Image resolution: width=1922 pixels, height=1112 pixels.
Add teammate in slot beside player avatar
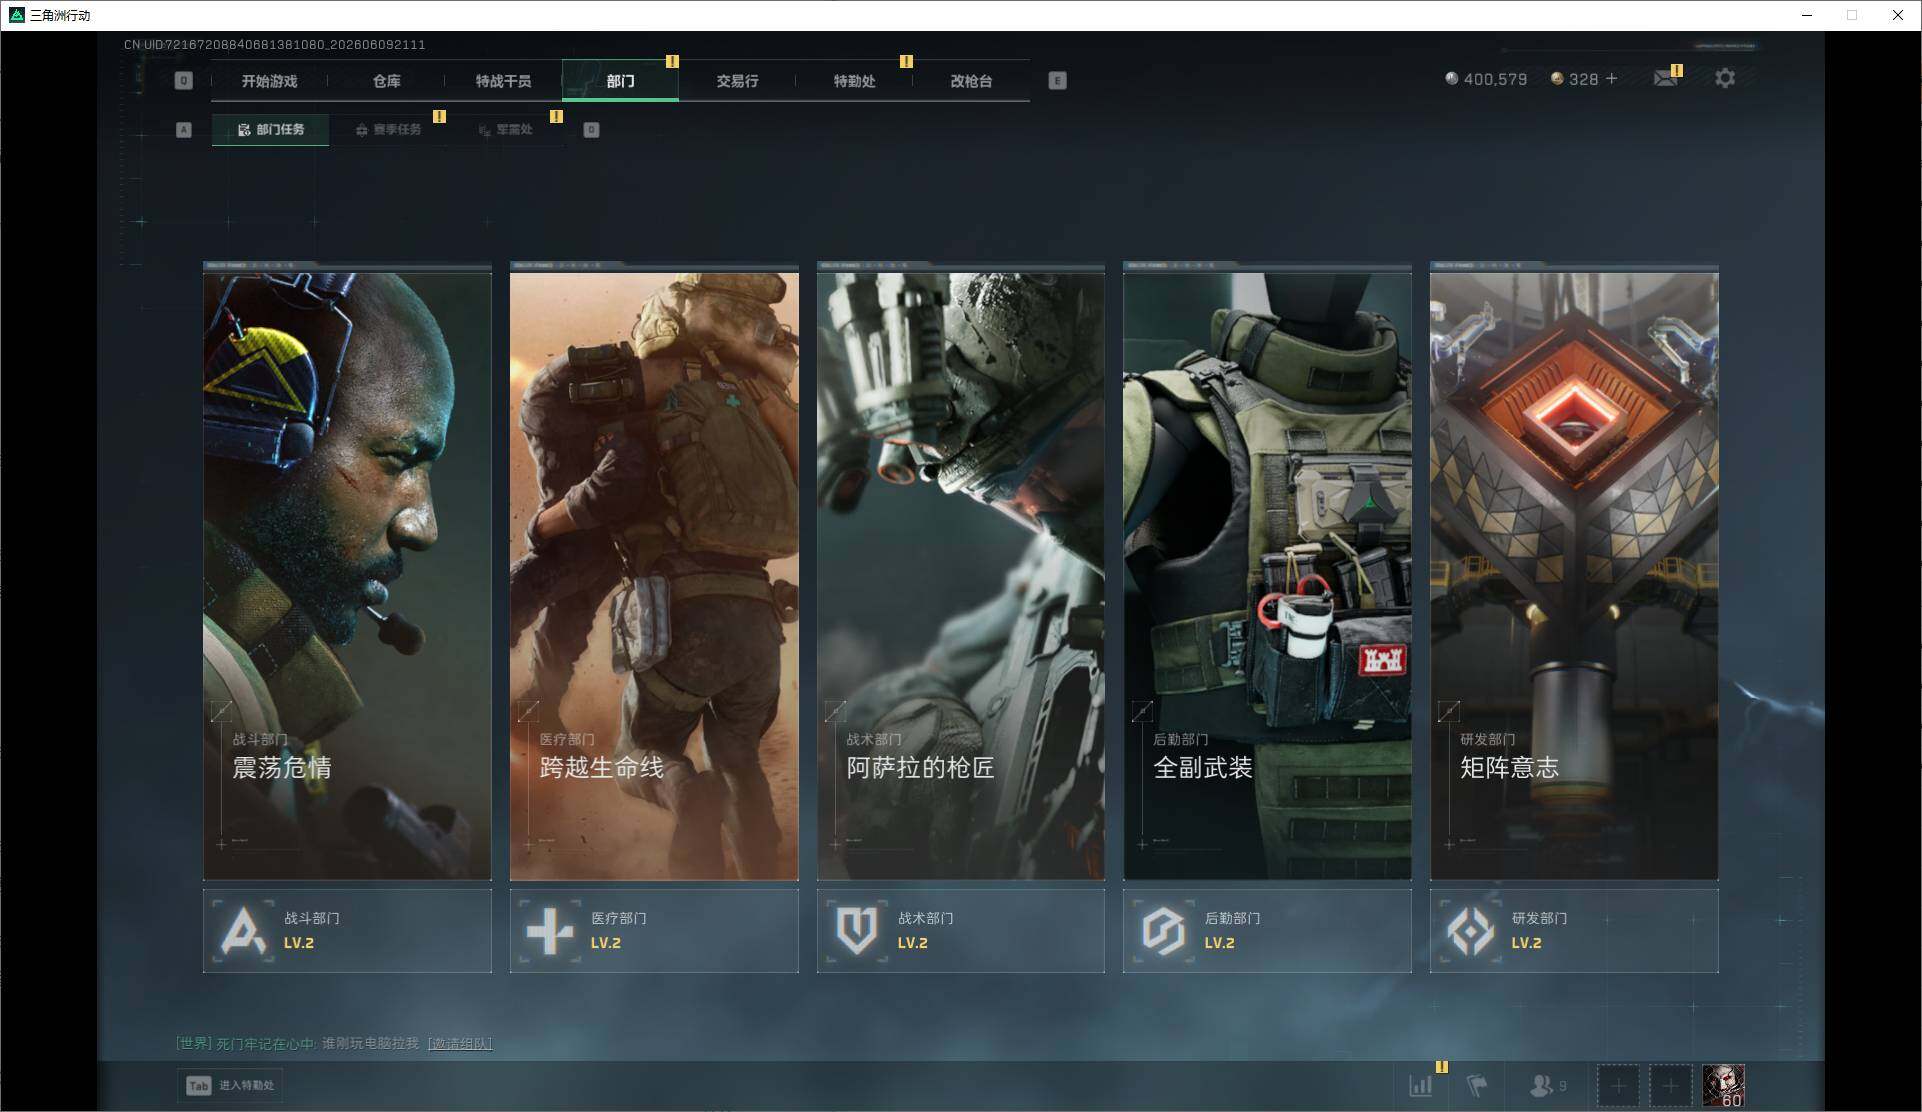1670,1086
